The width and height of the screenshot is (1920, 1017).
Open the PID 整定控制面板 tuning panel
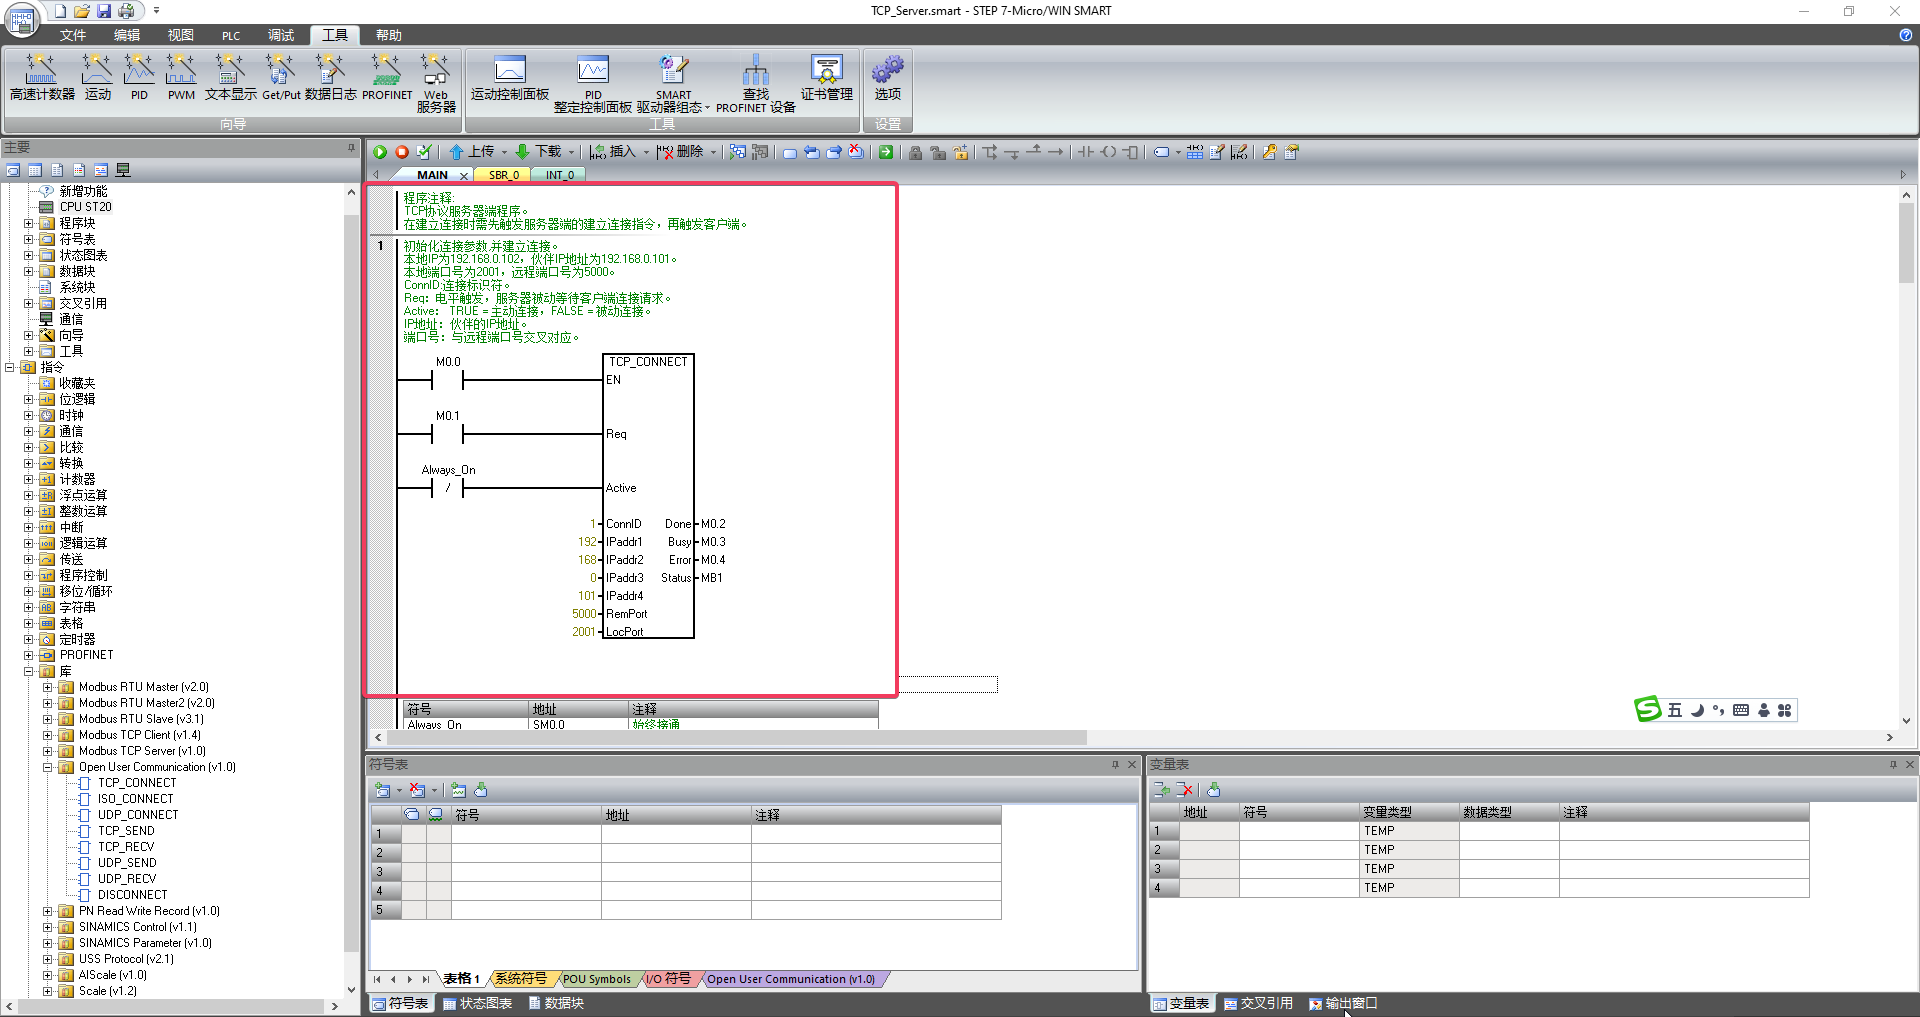tap(593, 83)
